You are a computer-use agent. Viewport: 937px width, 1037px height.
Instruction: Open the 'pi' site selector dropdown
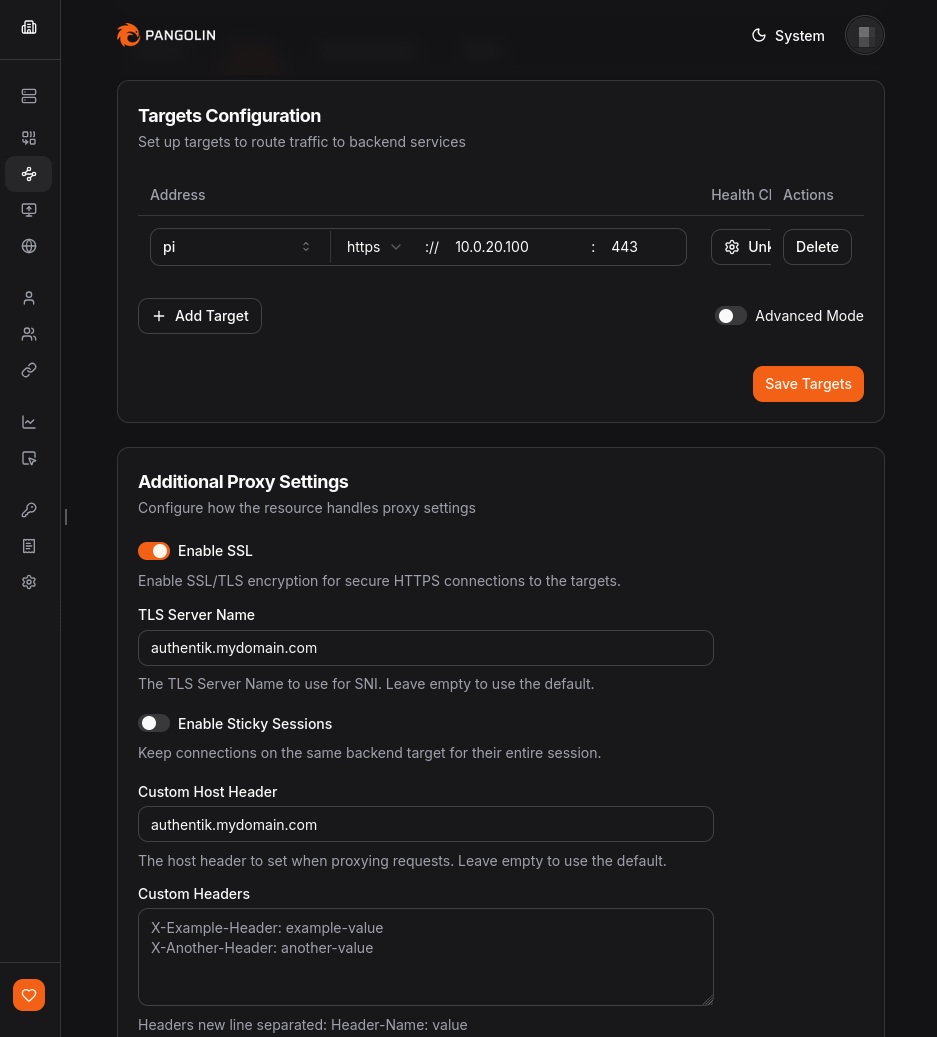point(238,247)
